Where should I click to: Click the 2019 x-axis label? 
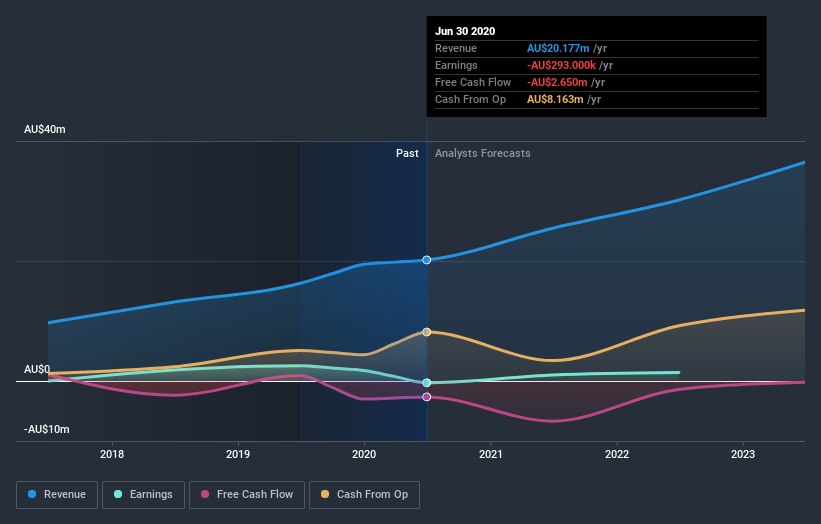(x=238, y=454)
